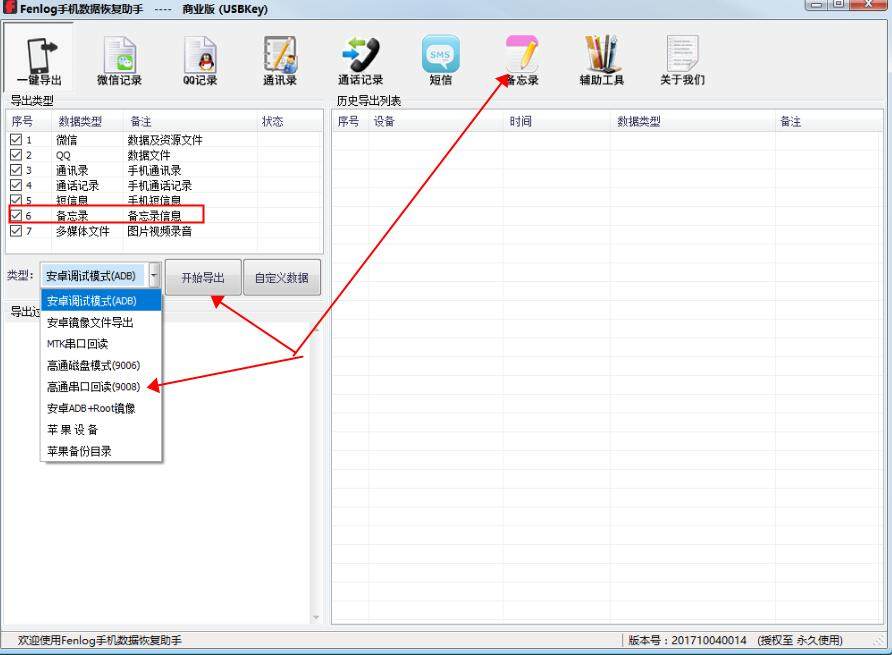The width and height of the screenshot is (892, 655).
Task: Toggle checkbox for row 4 通话记录
Action: [16, 185]
